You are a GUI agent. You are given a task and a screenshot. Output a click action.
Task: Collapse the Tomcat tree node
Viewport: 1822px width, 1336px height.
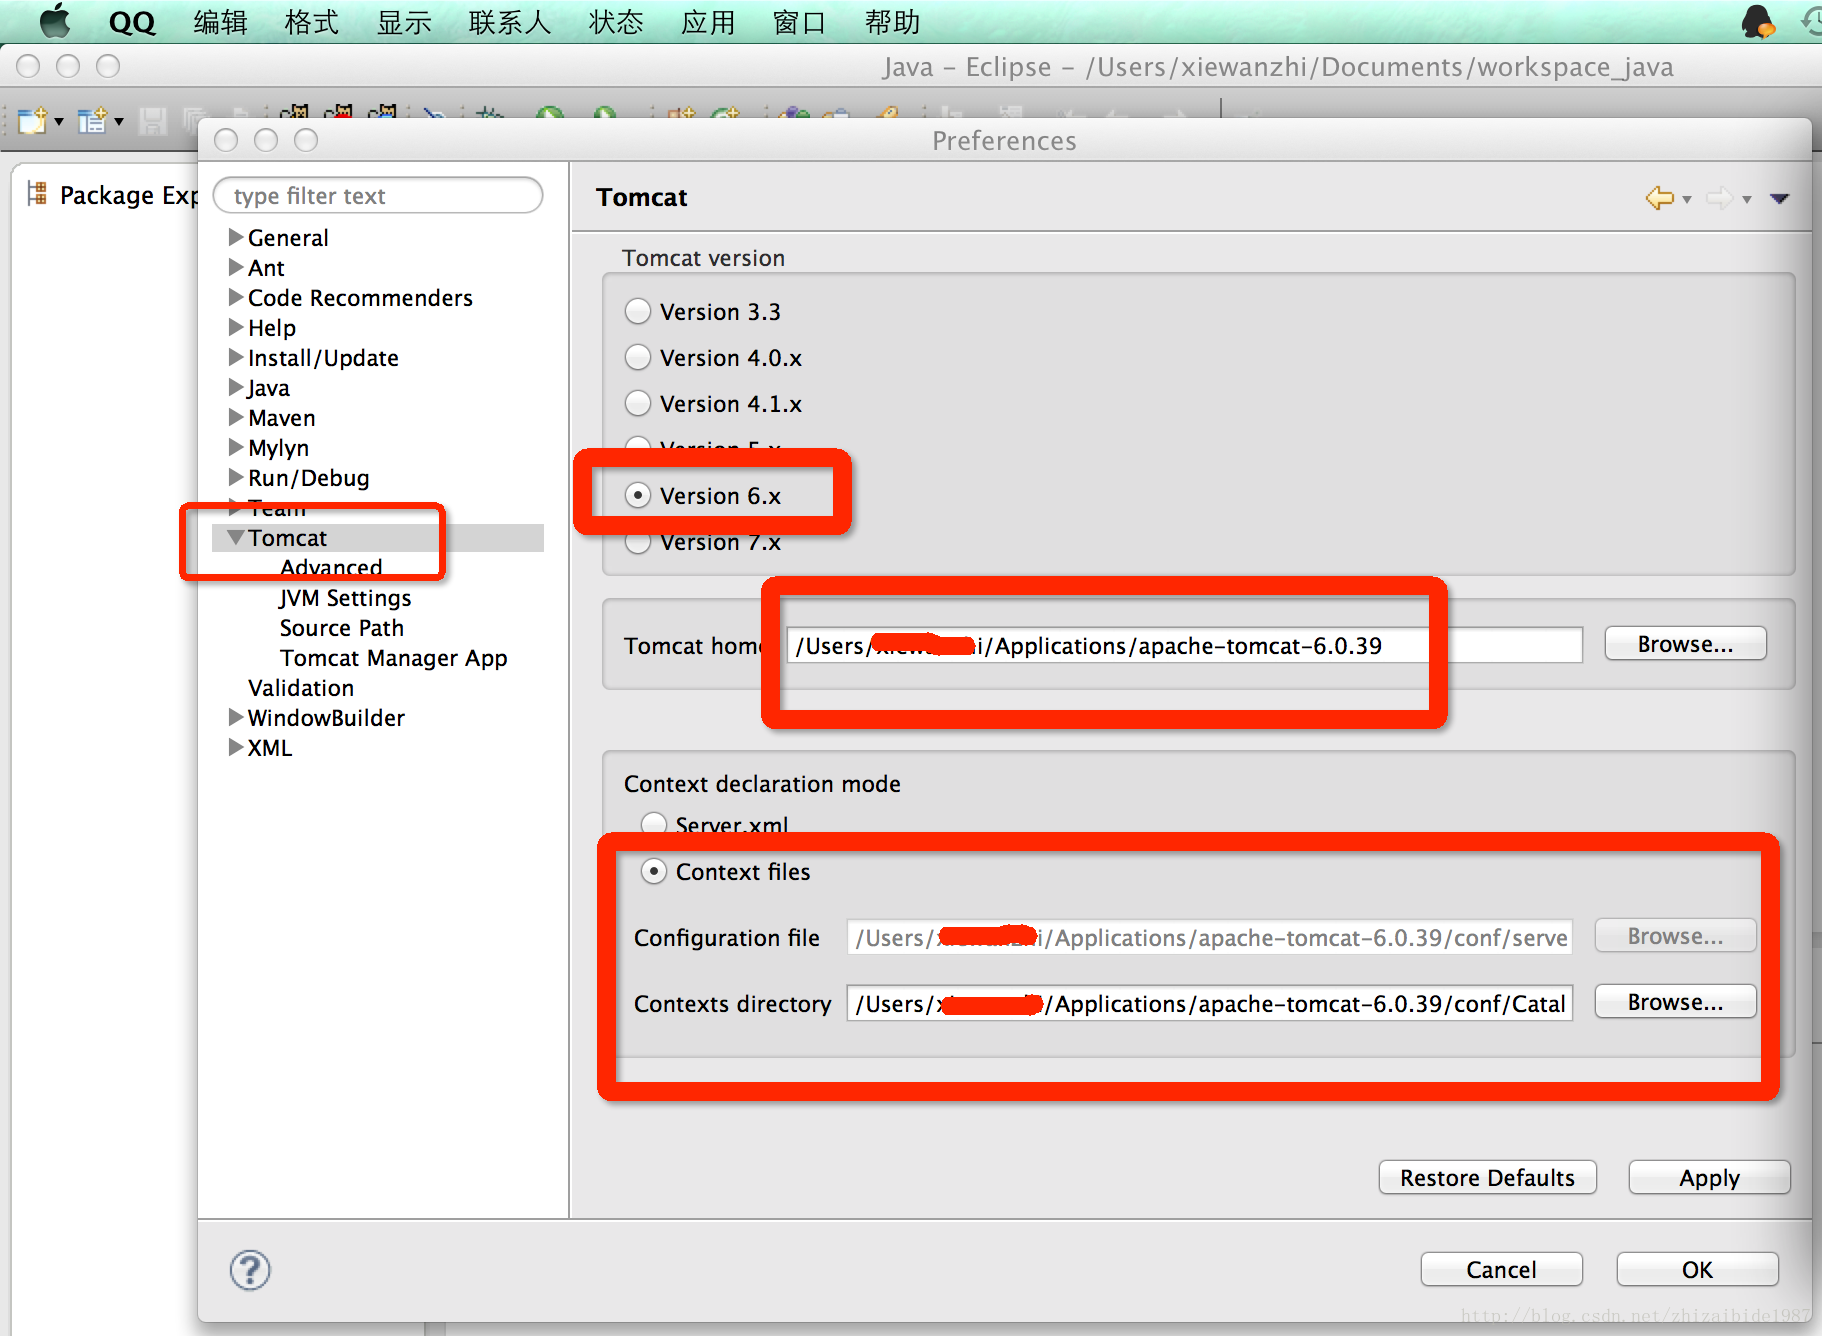(236, 538)
